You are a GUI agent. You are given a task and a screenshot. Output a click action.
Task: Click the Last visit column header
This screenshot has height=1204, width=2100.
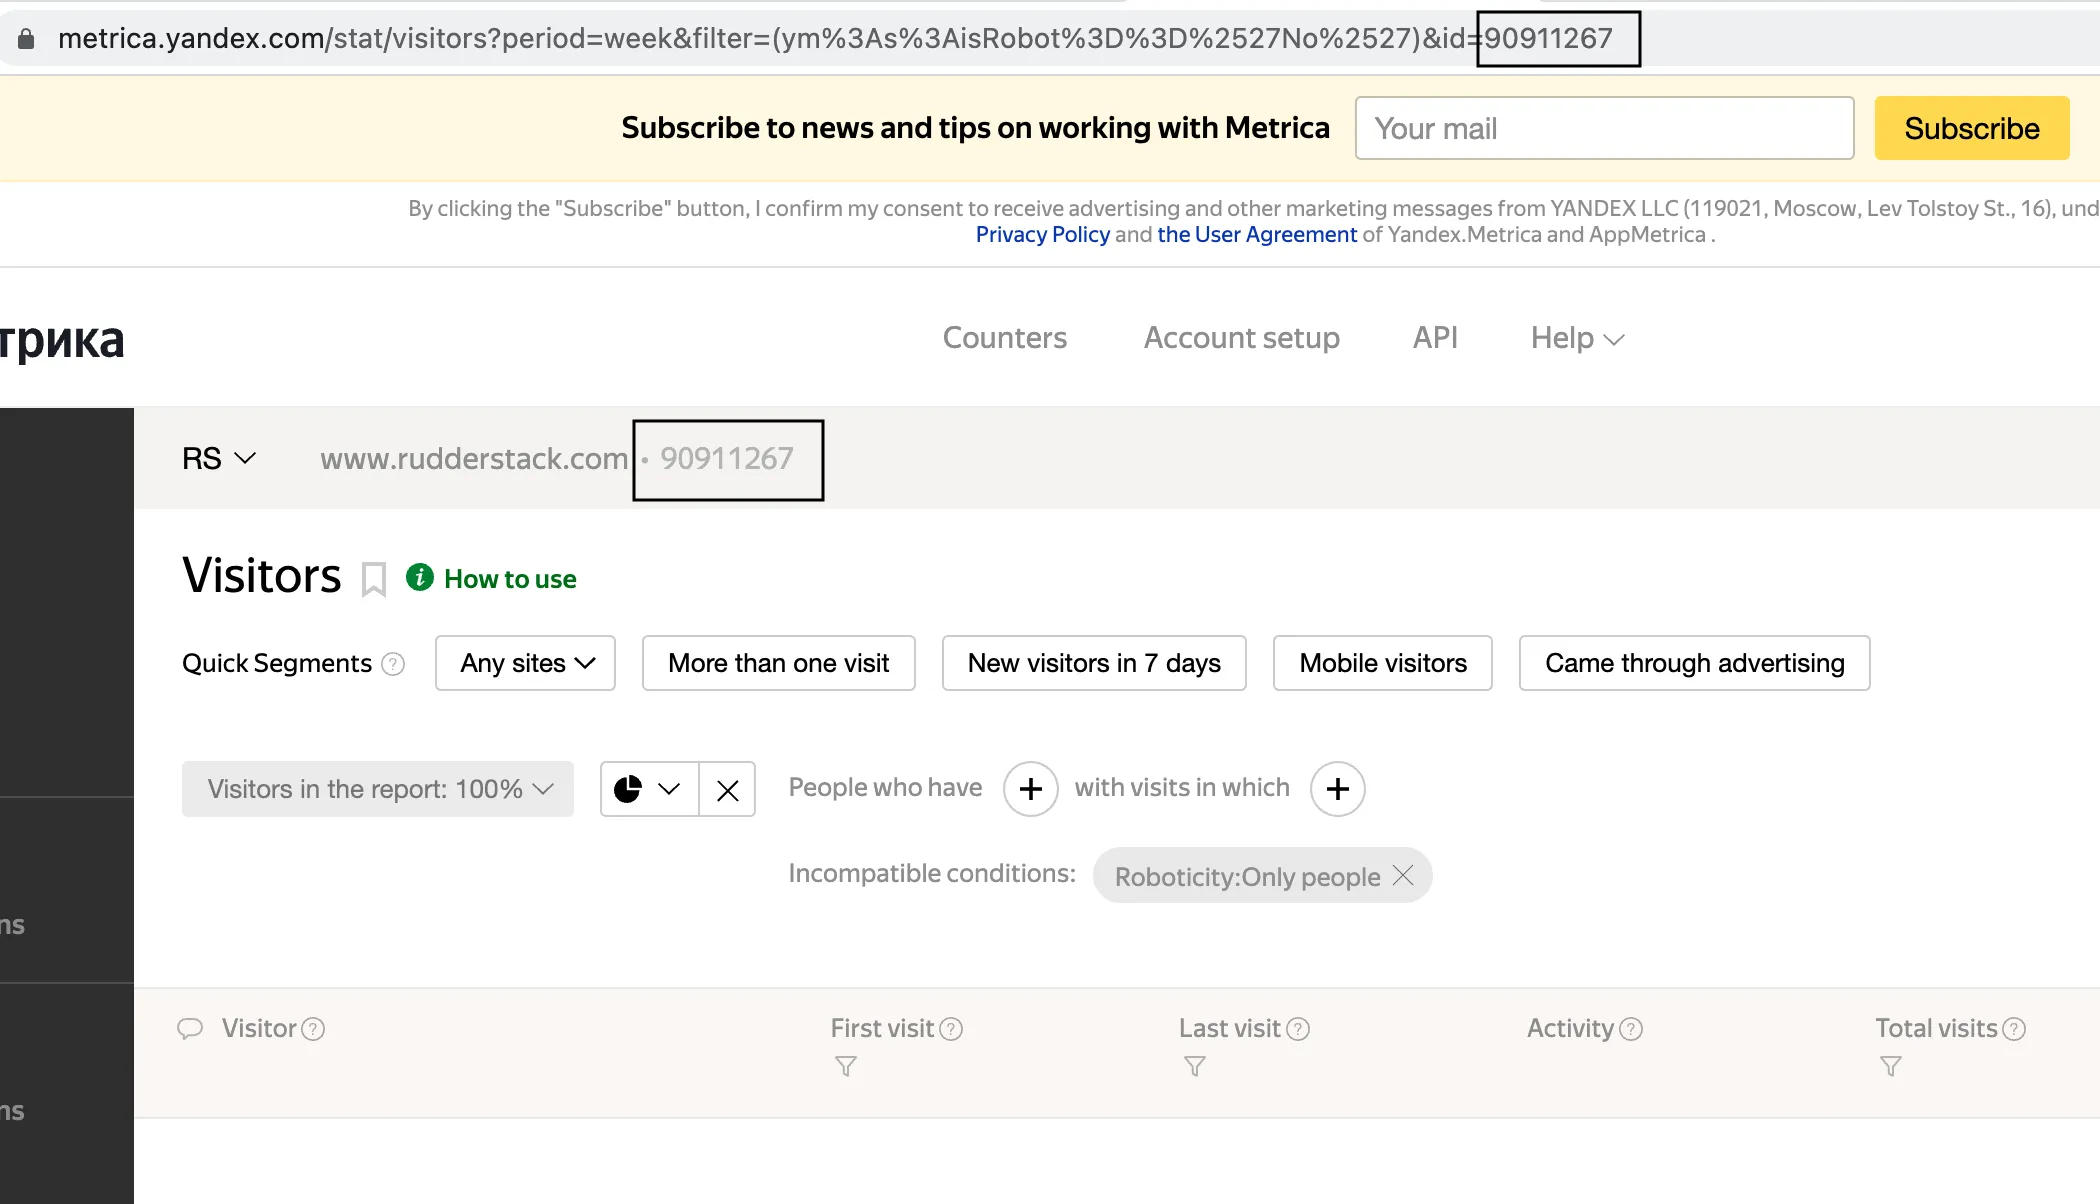(1229, 1028)
